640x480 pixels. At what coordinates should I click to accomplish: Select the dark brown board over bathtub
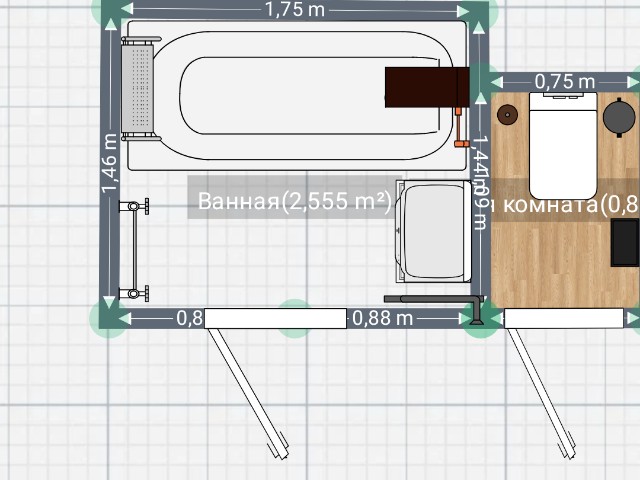tap(426, 86)
